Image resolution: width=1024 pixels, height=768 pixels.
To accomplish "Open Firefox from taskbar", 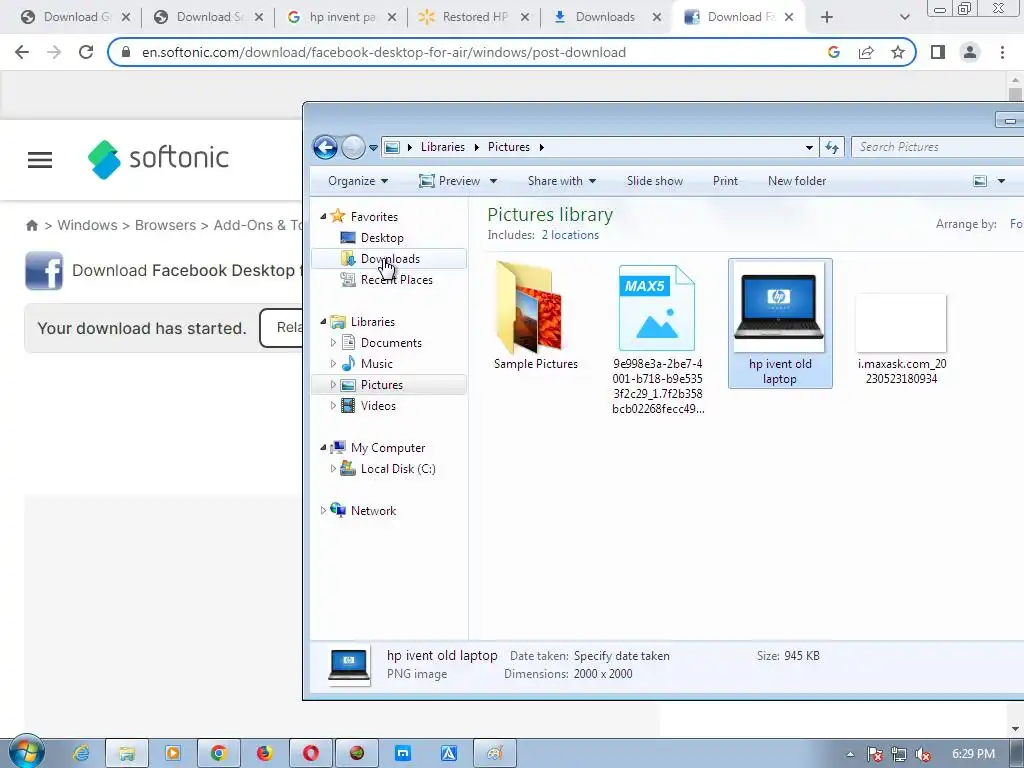I will (264, 753).
